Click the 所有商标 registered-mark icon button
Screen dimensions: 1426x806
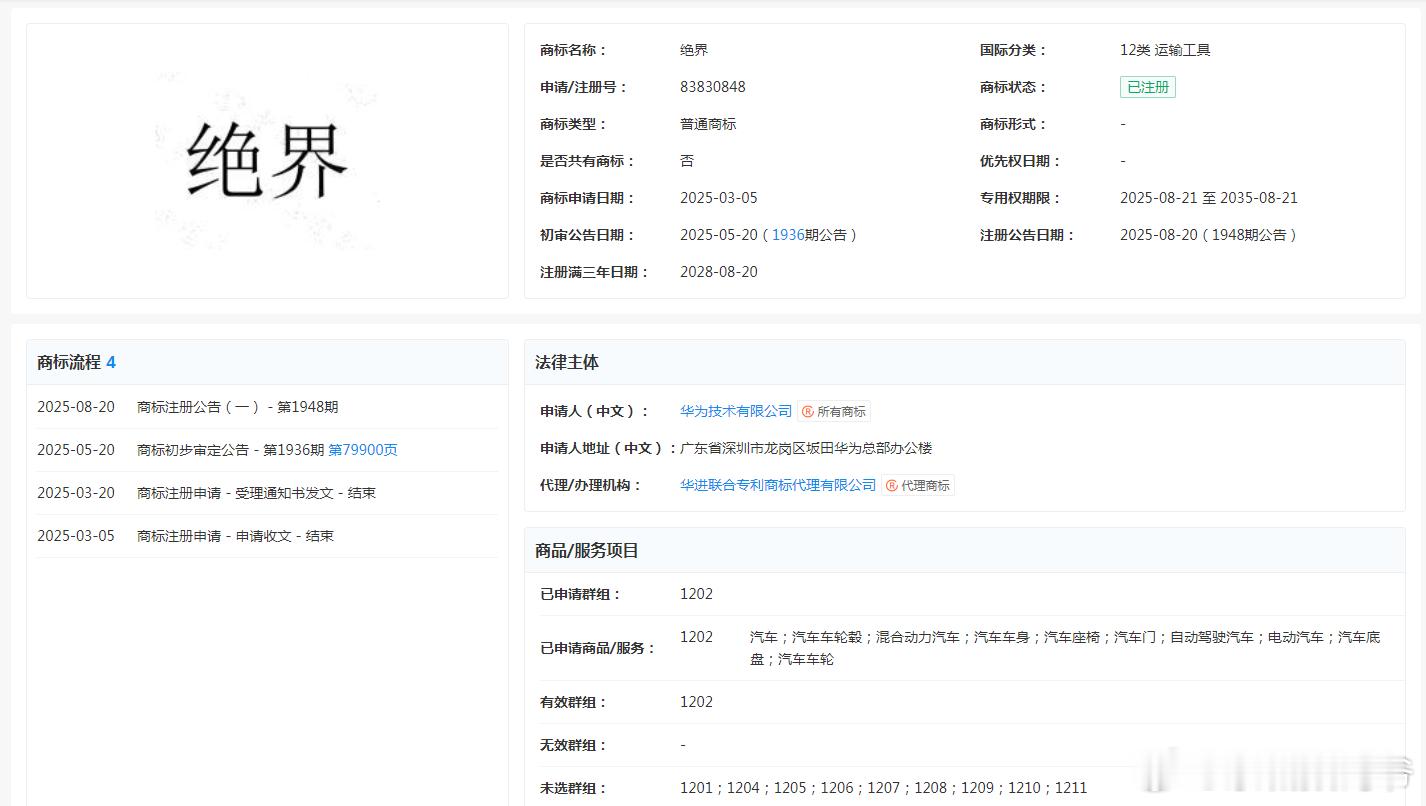click(834, 411)
